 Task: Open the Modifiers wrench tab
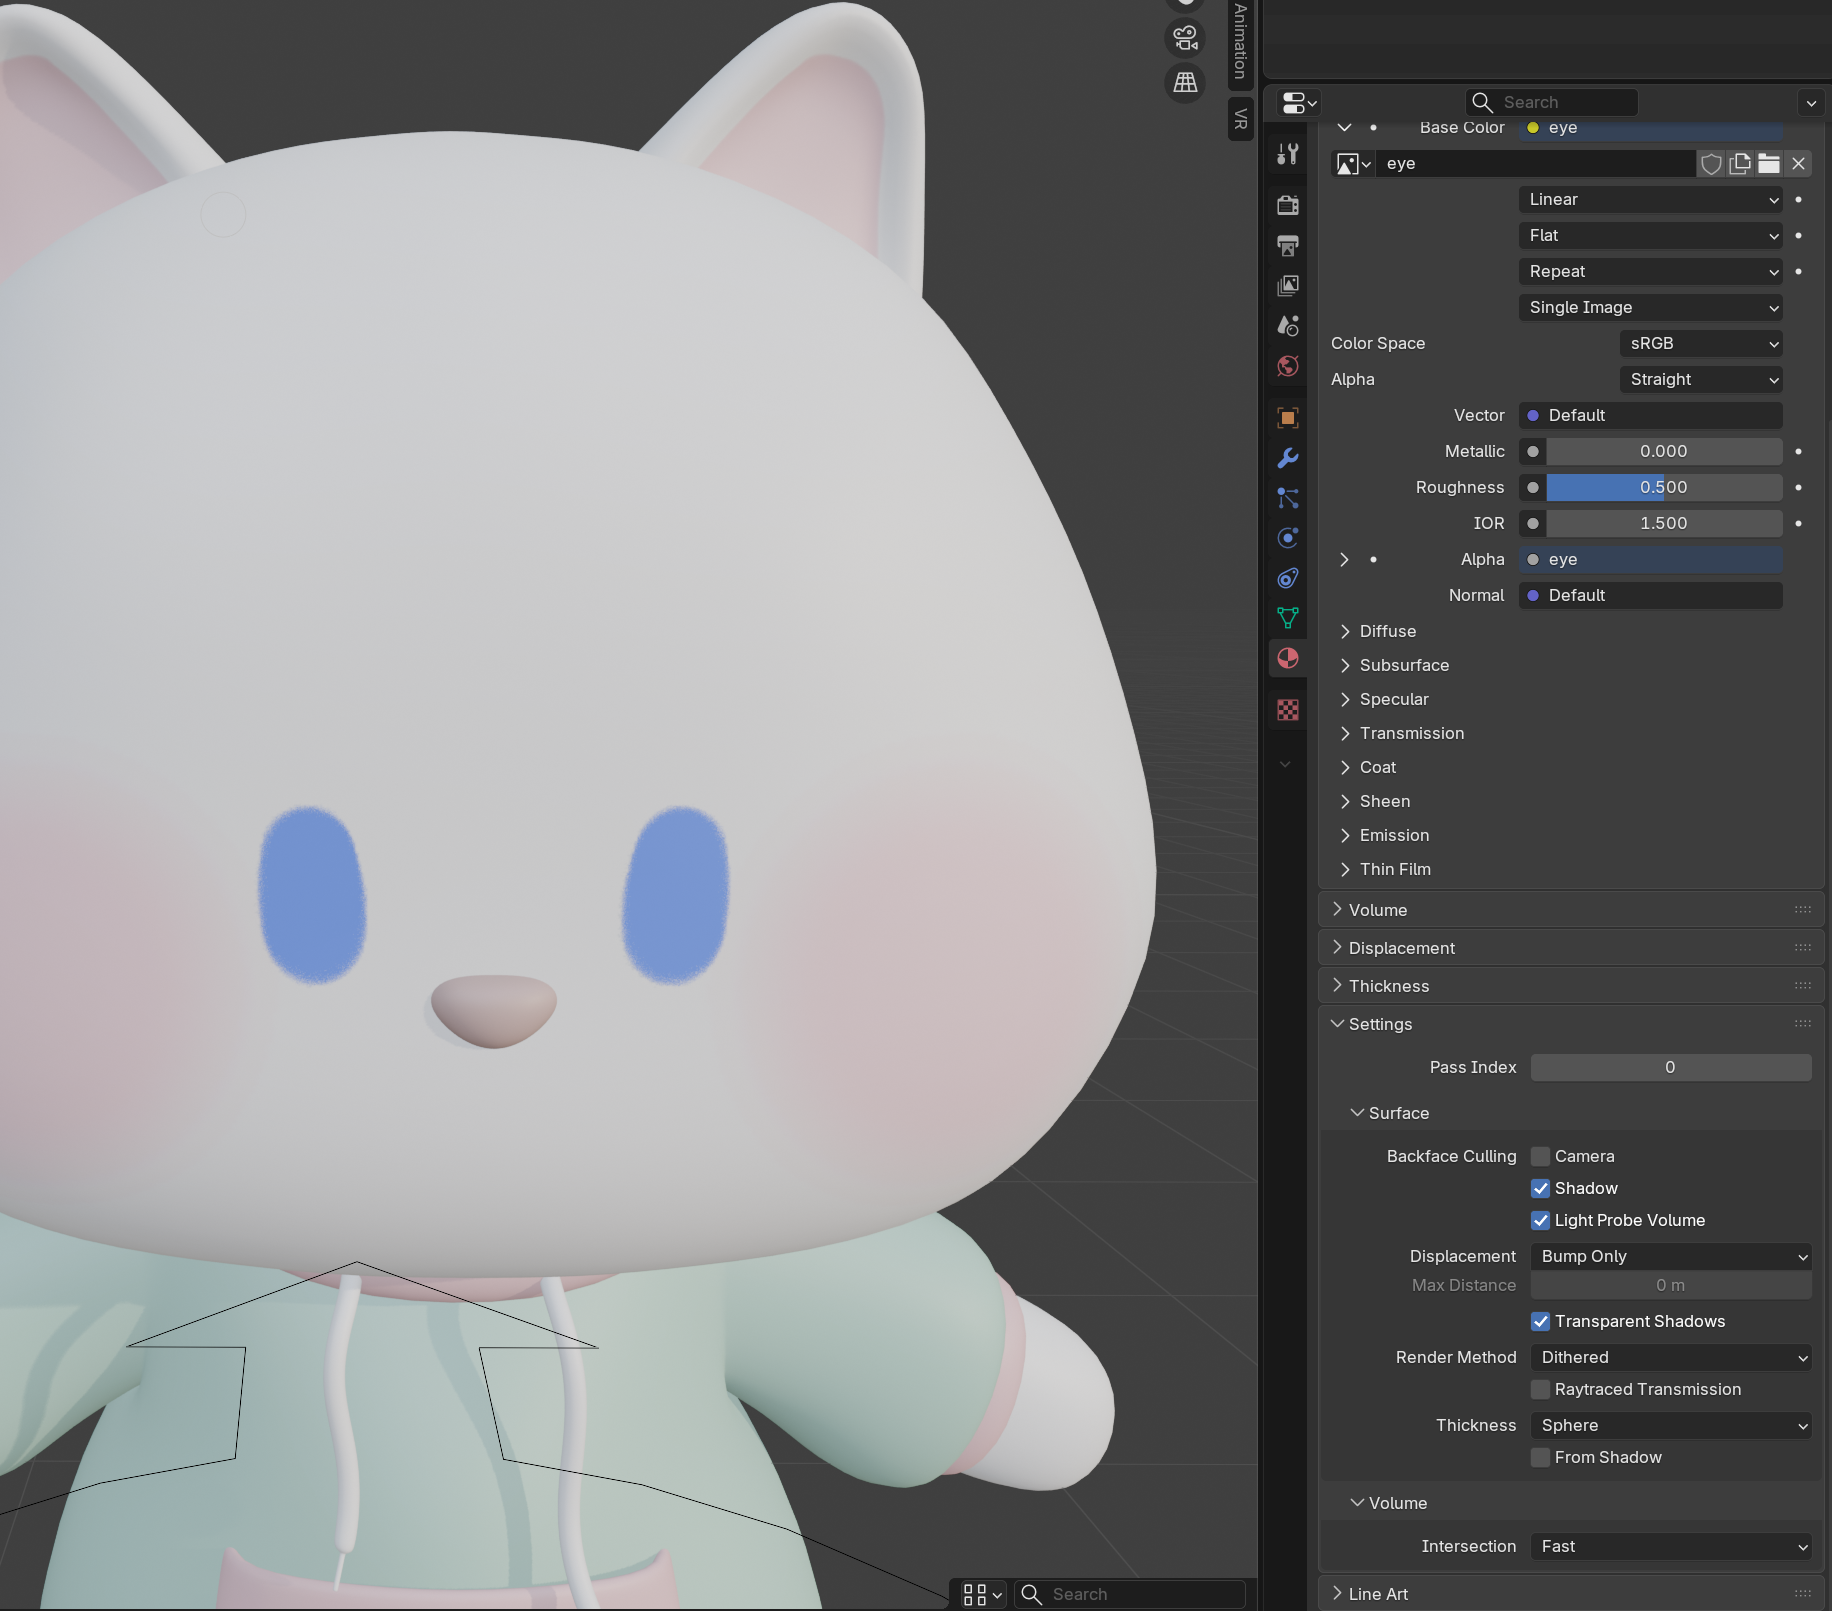[x=1288, y=458]
